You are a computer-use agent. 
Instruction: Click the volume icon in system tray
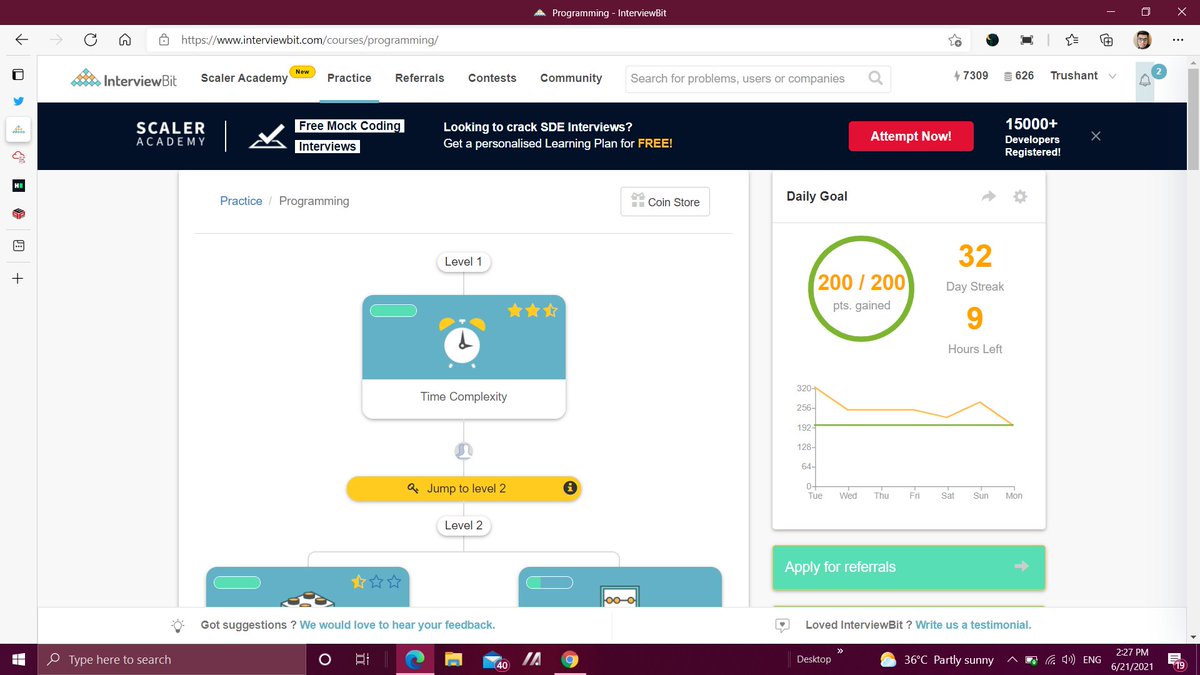click(1068, 660)
